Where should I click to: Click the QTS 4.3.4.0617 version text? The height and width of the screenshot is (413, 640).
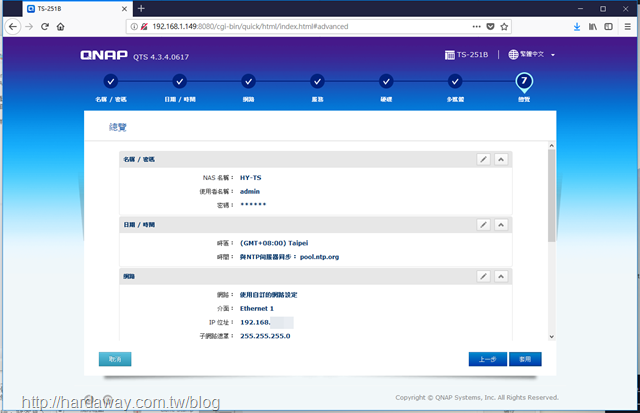[x=161, y=57]
